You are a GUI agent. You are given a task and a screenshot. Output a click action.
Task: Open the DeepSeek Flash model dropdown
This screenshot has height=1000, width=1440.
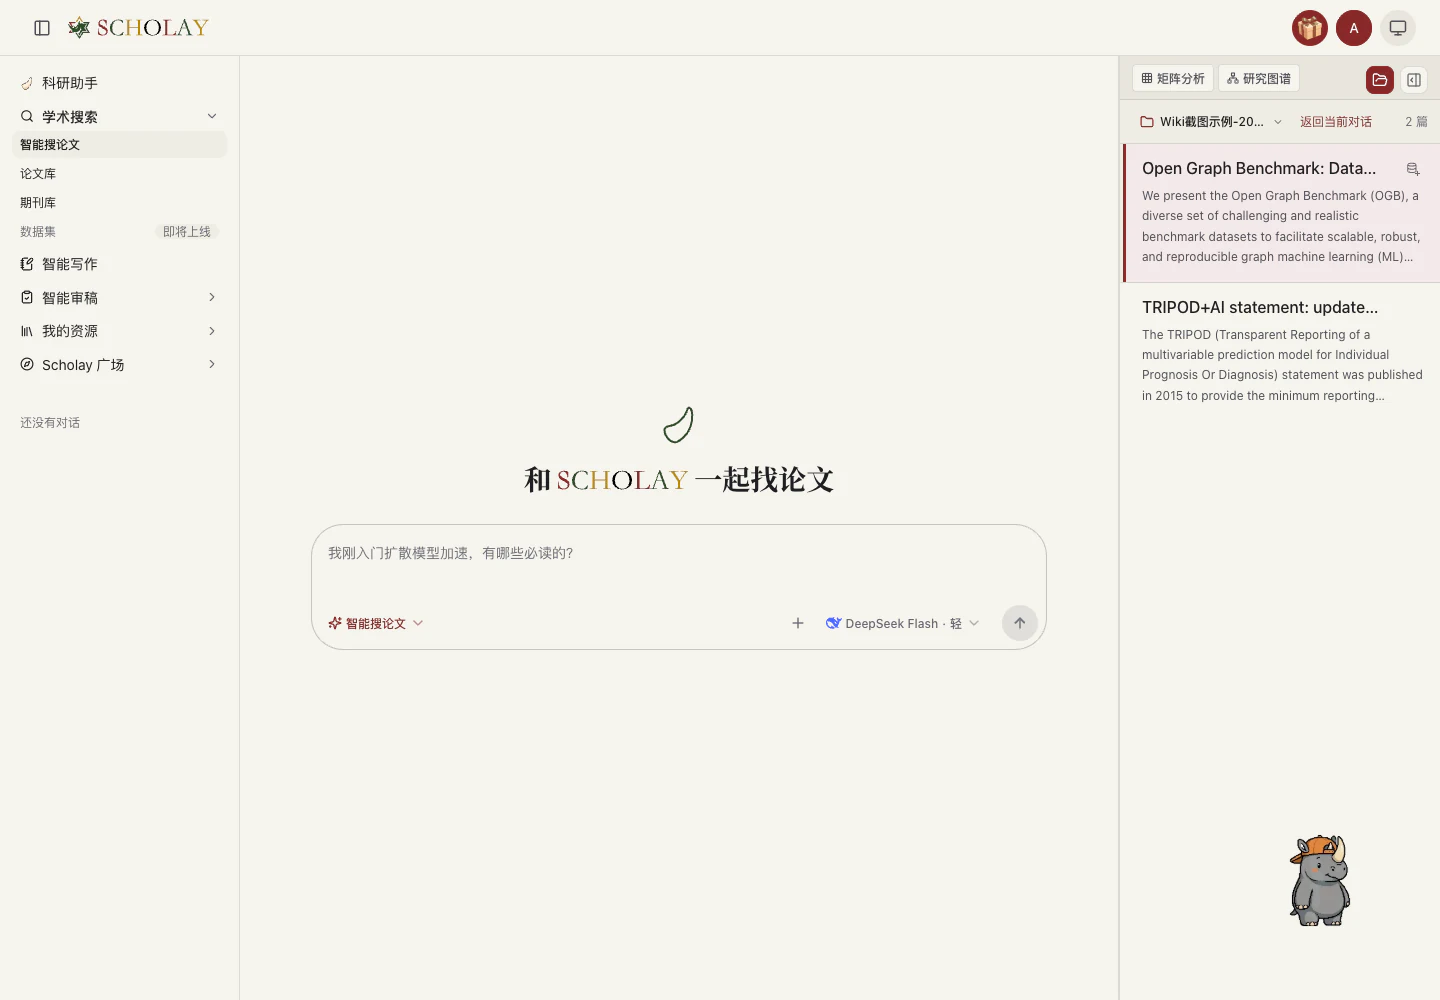902,623
